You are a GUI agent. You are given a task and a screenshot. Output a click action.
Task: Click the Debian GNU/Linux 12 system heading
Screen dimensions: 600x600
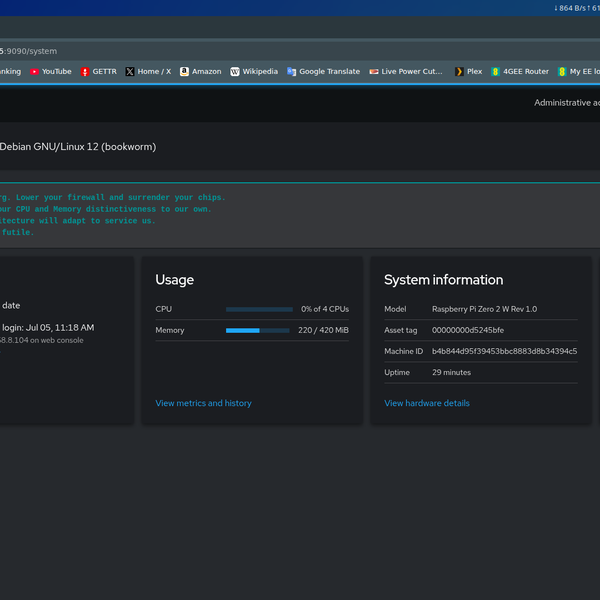tap(78, 146)
